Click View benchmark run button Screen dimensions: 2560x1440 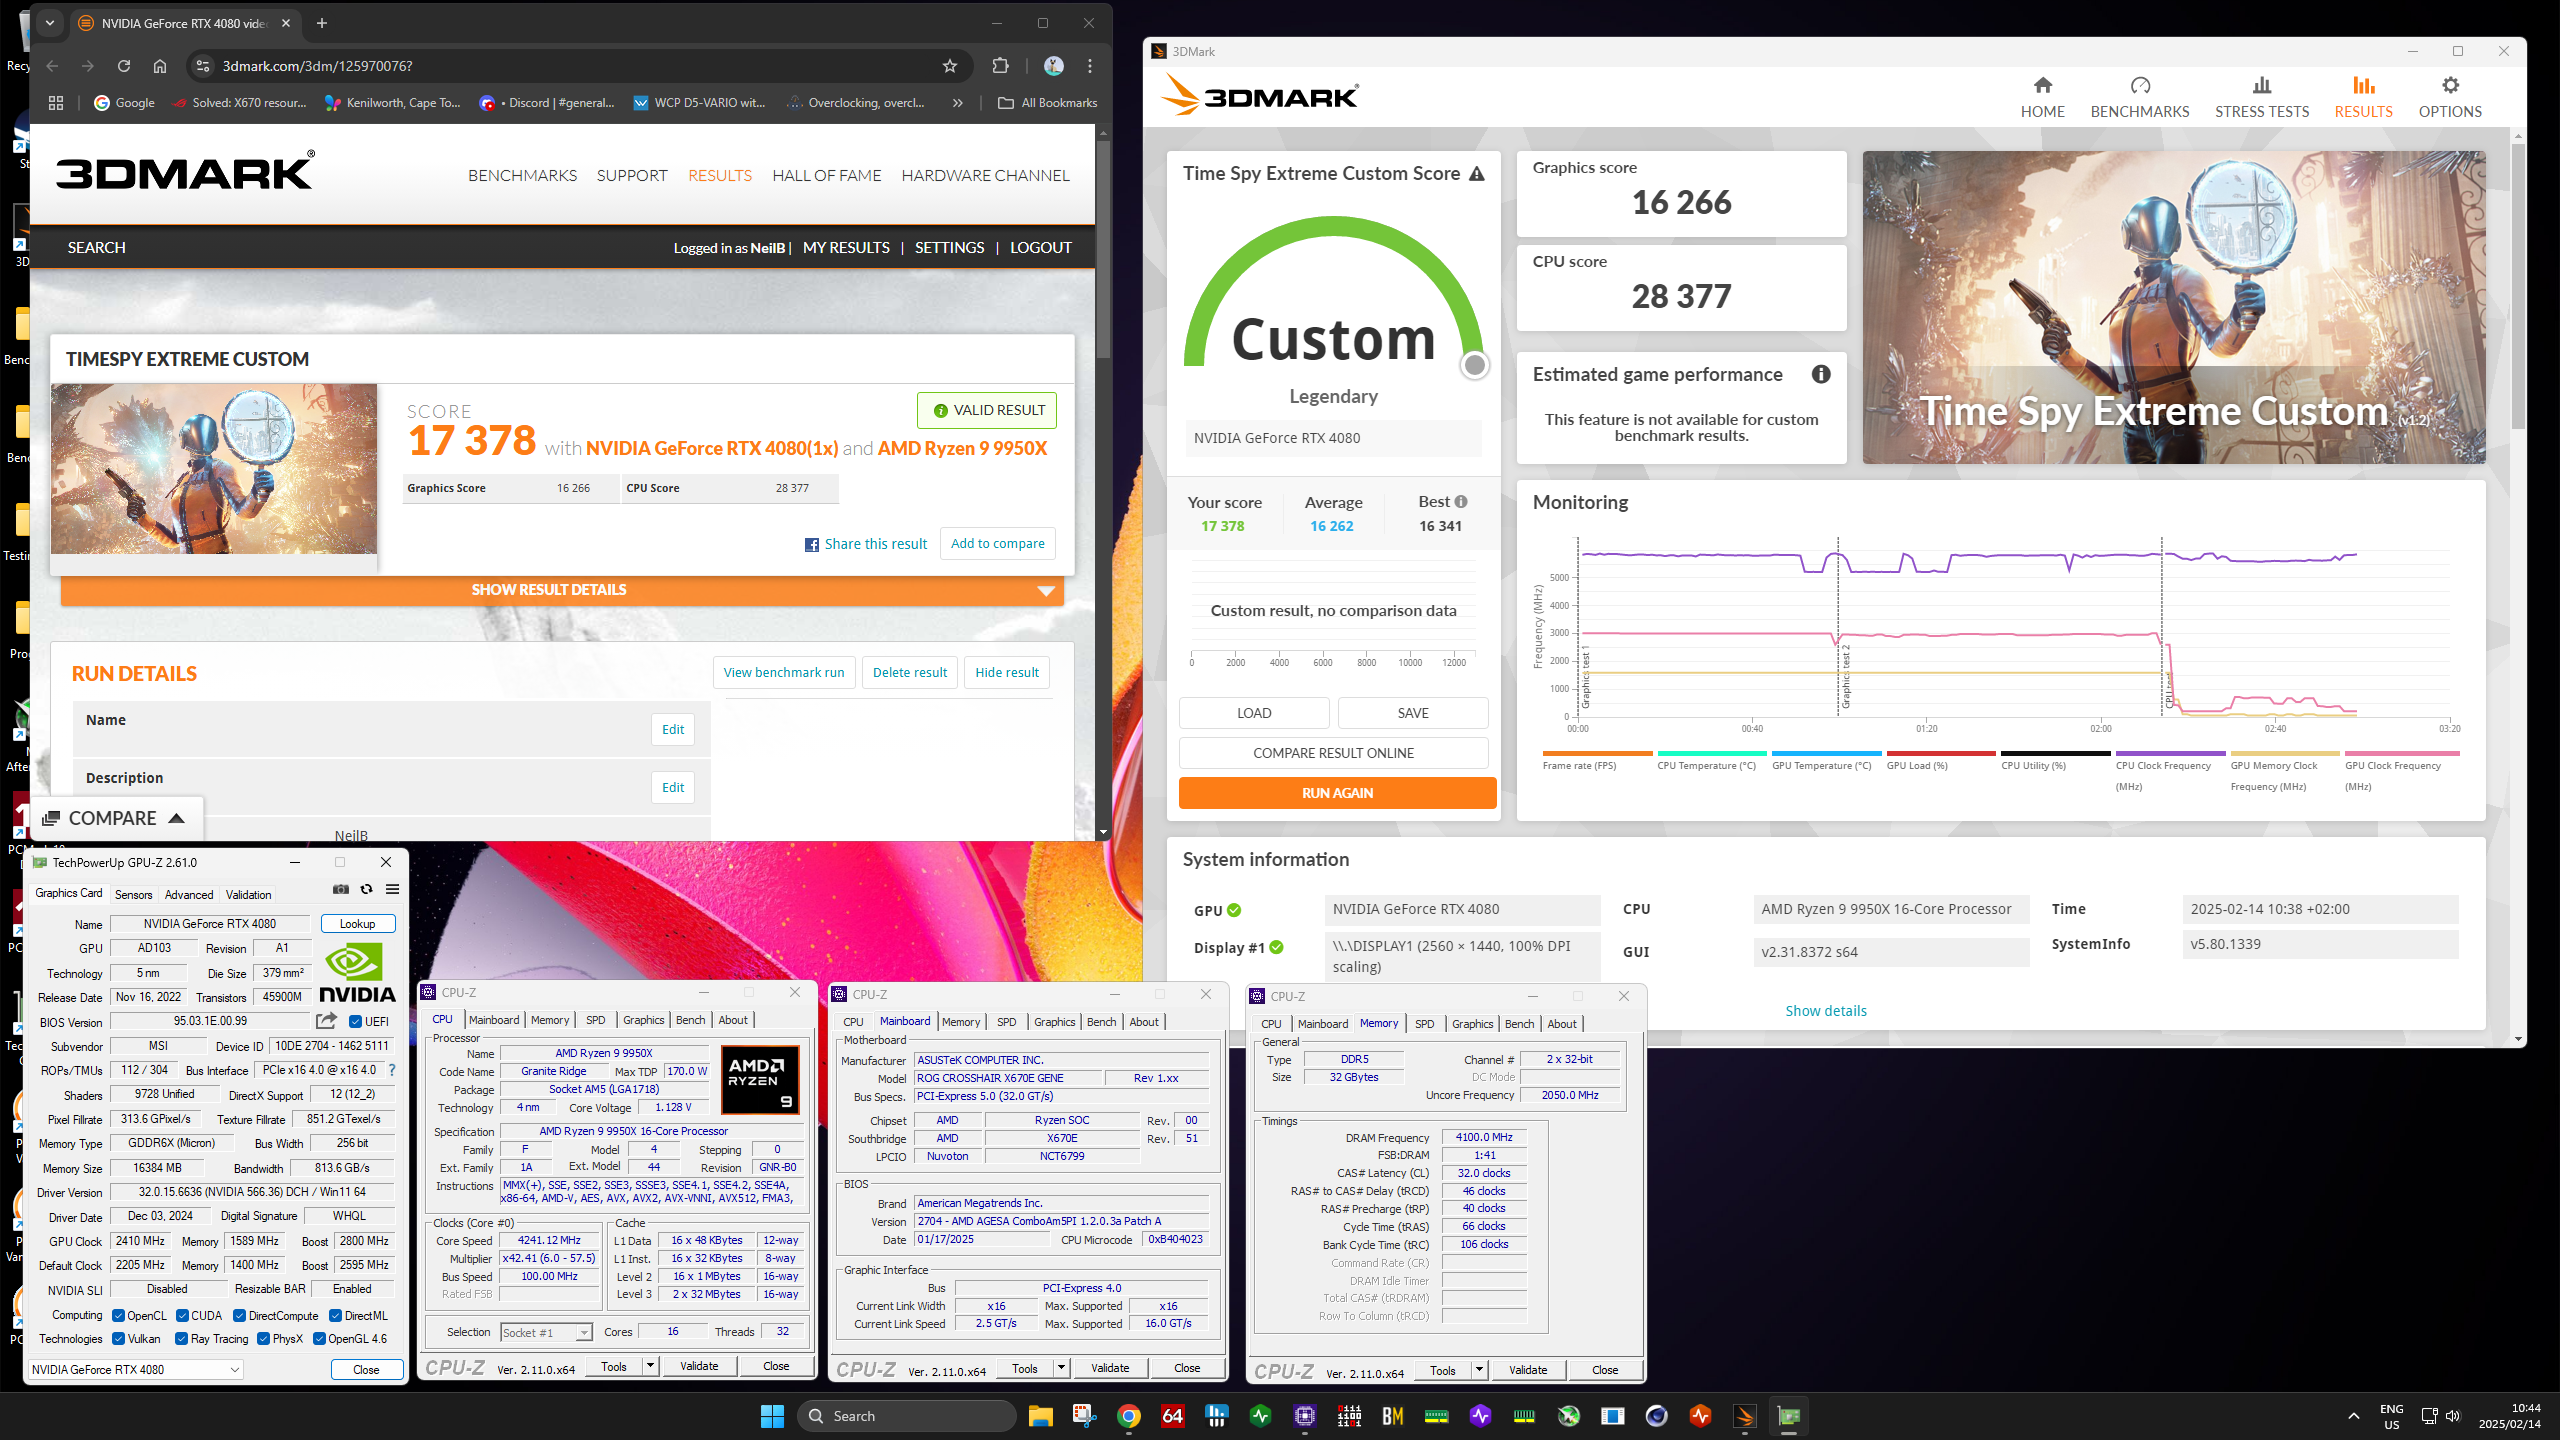pos(784,673)
